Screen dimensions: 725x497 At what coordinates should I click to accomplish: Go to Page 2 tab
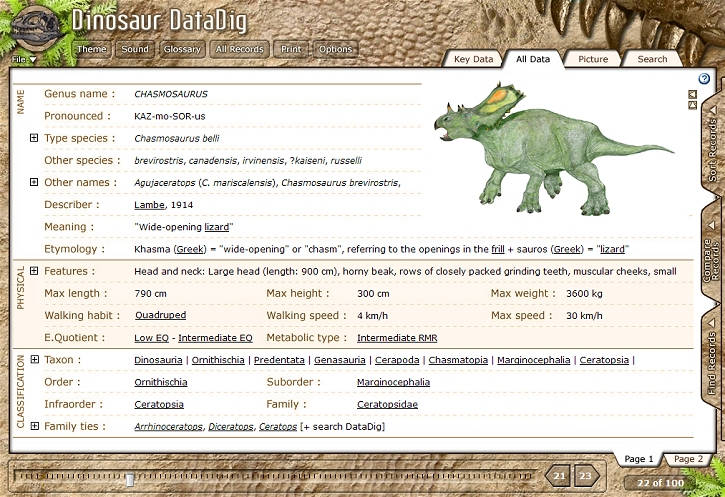(x=688, y=459)
